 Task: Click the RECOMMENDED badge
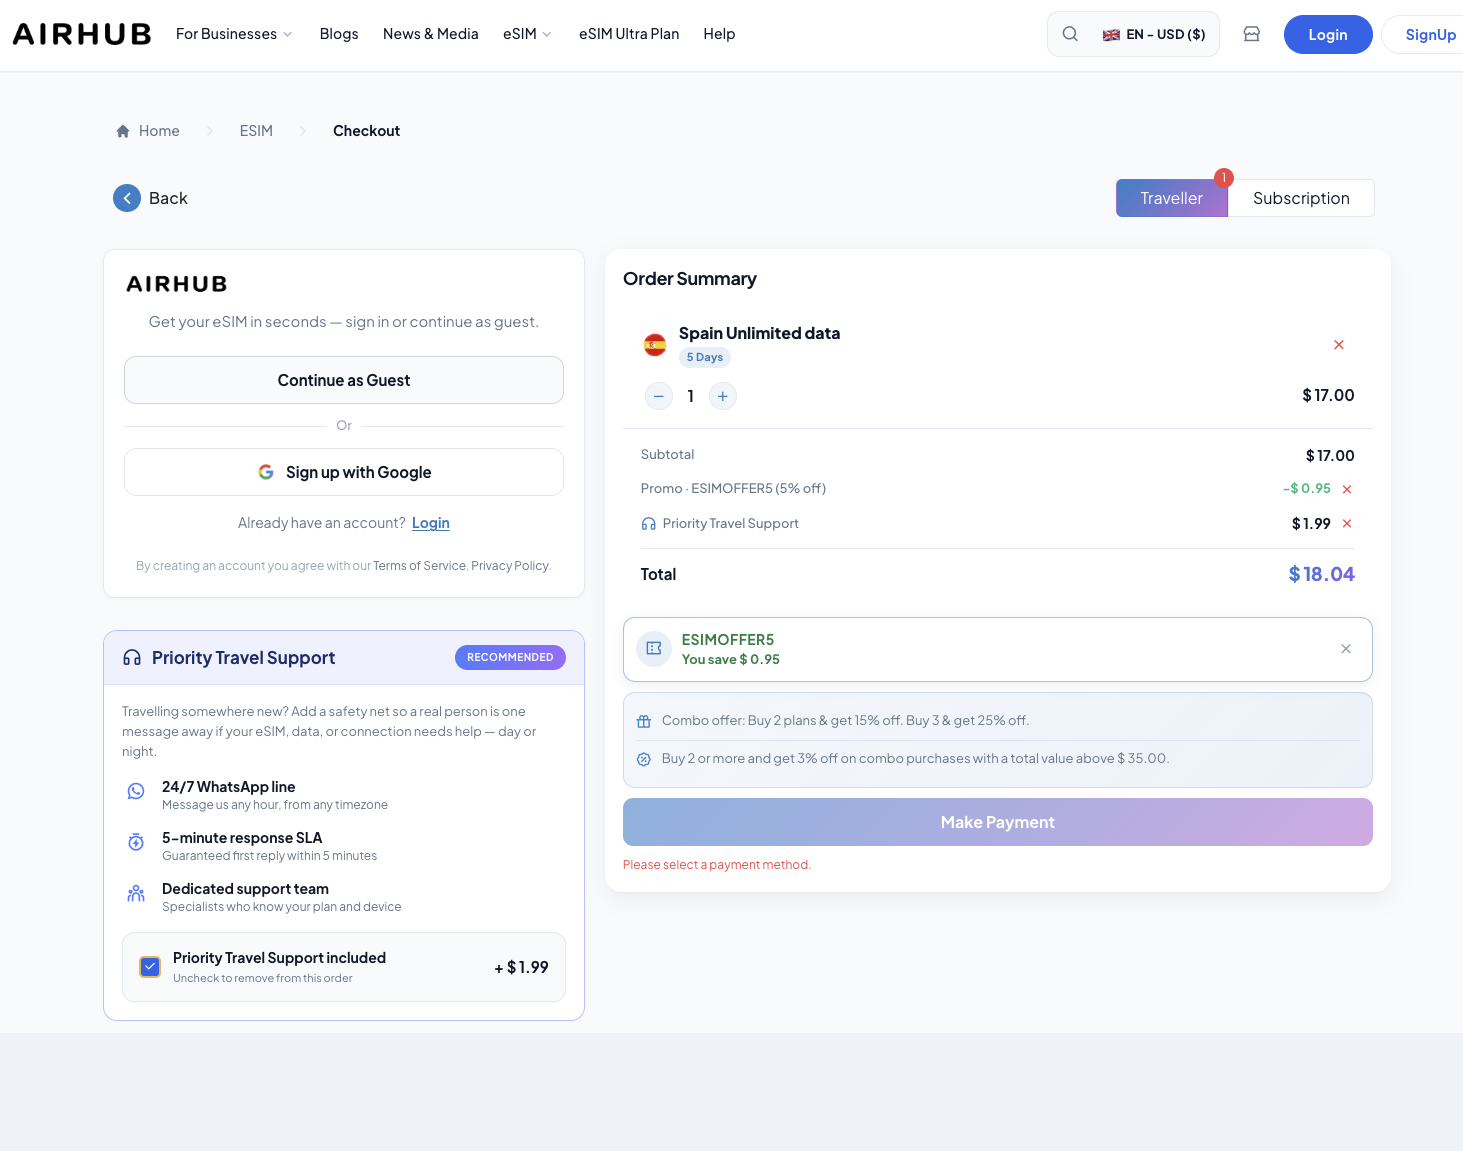point(510,657)
